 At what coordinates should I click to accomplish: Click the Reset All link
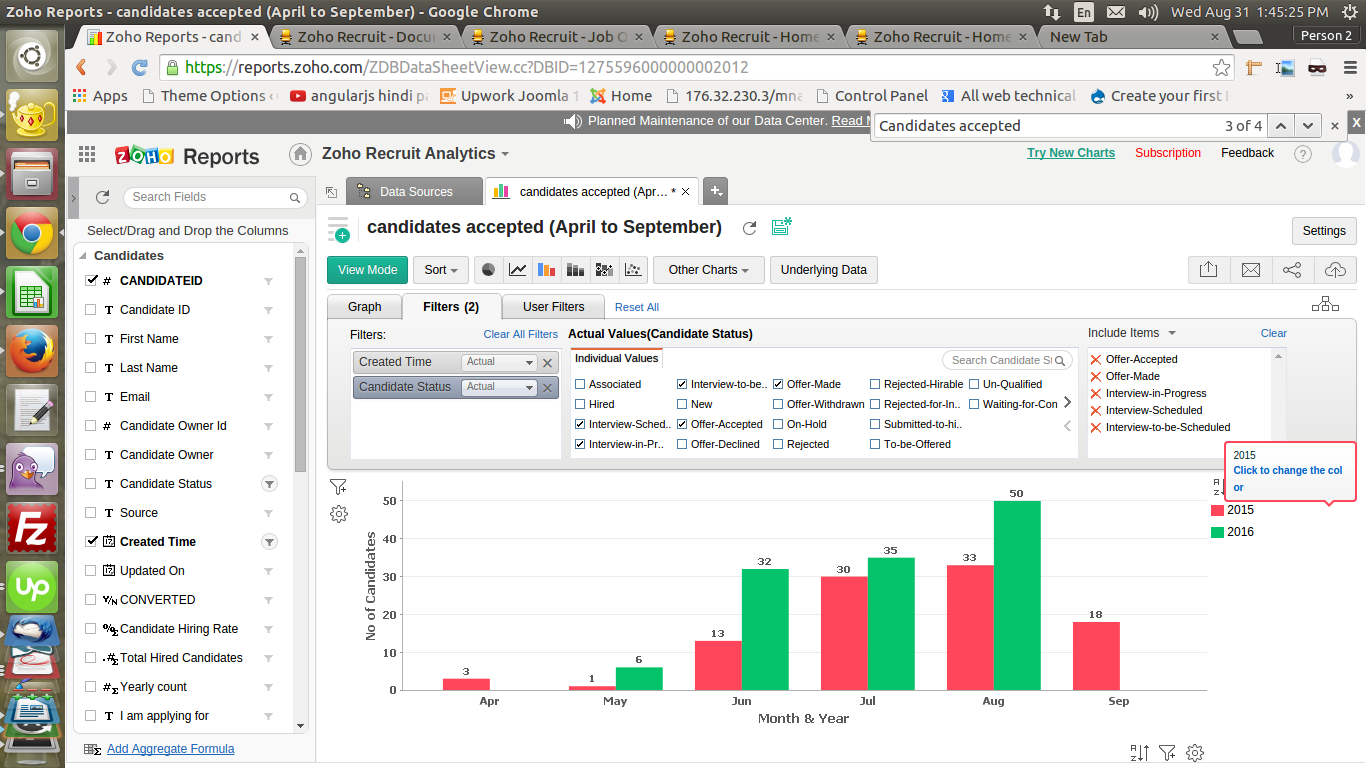click(637, 307)
